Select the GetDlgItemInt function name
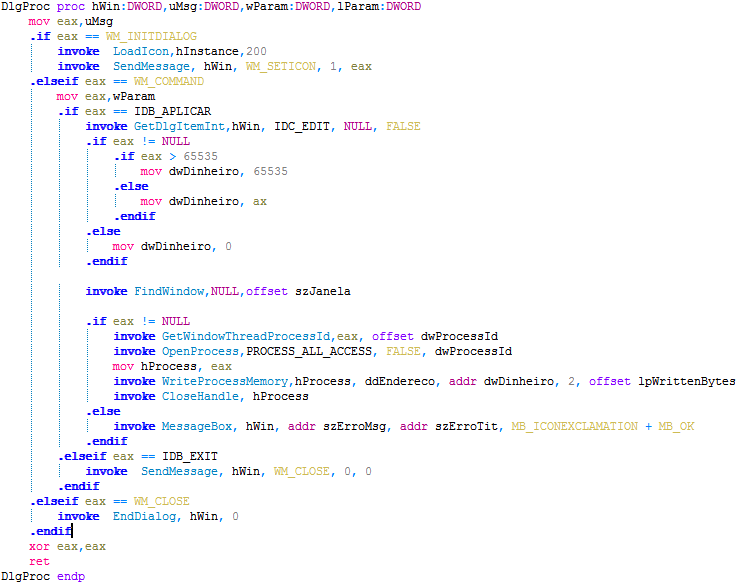 (179, 126)
